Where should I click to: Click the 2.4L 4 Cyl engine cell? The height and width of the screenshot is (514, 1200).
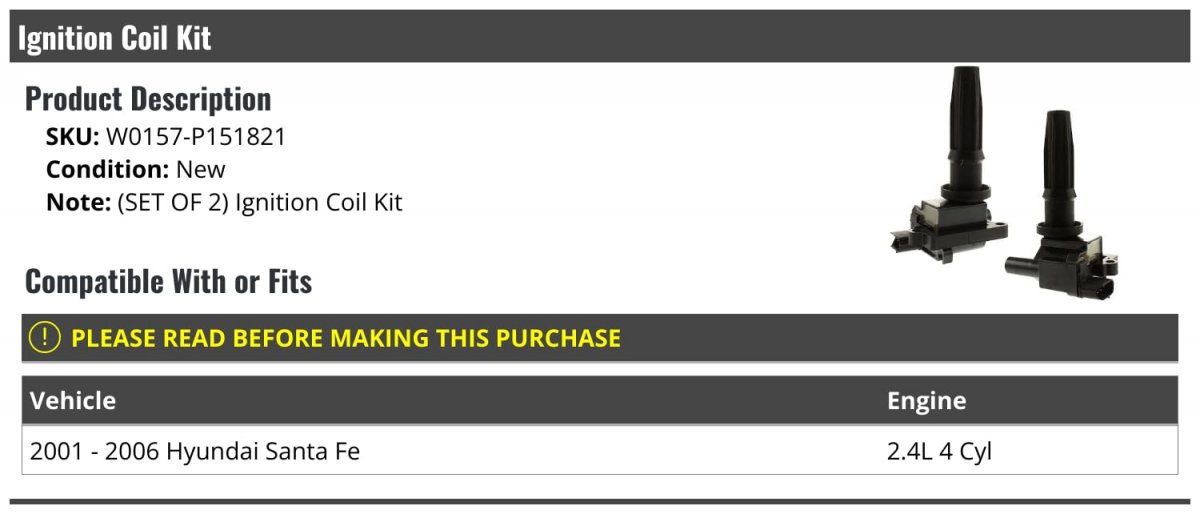(x=939, y=452)
